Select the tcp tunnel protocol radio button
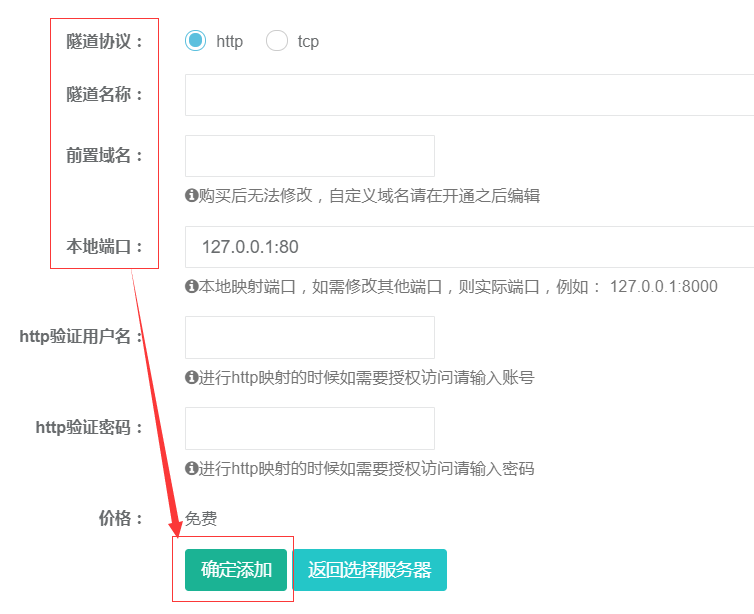Image resolution: width=754 pixels, height=614 pixels. 276,41
